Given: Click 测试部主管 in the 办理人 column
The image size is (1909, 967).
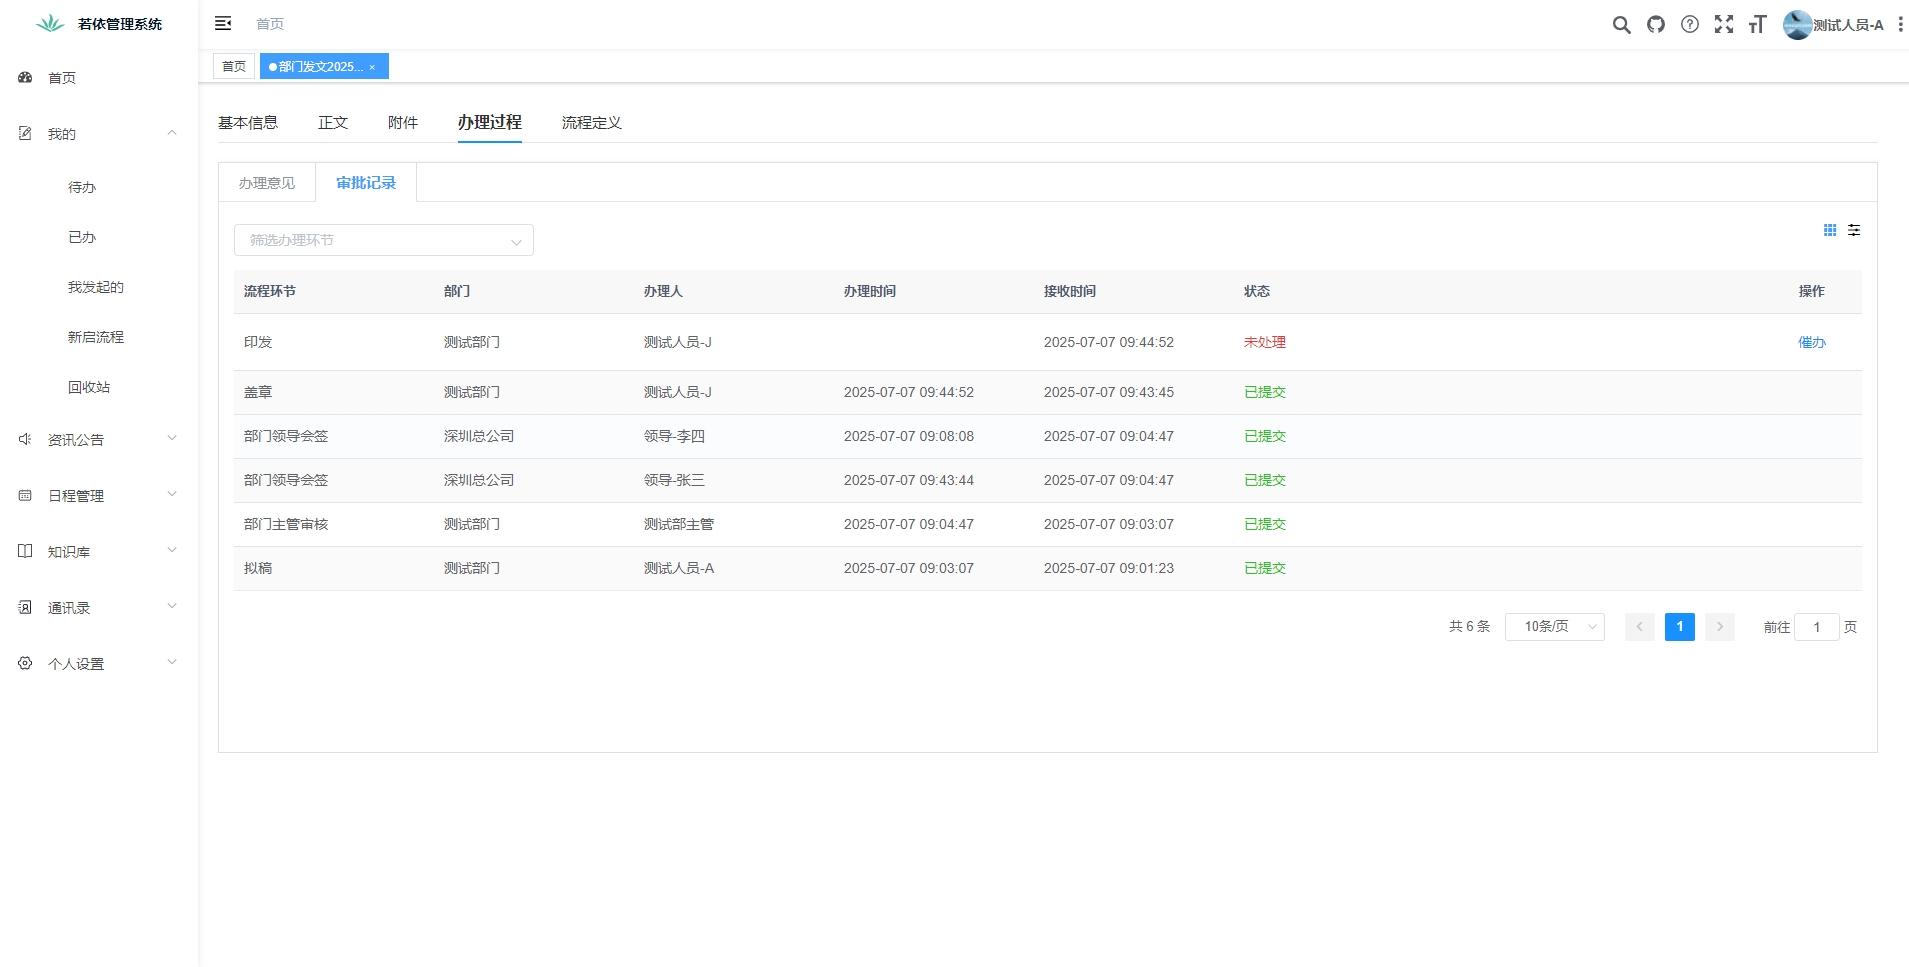Looking at the screenshot, I should pos(679,524).
